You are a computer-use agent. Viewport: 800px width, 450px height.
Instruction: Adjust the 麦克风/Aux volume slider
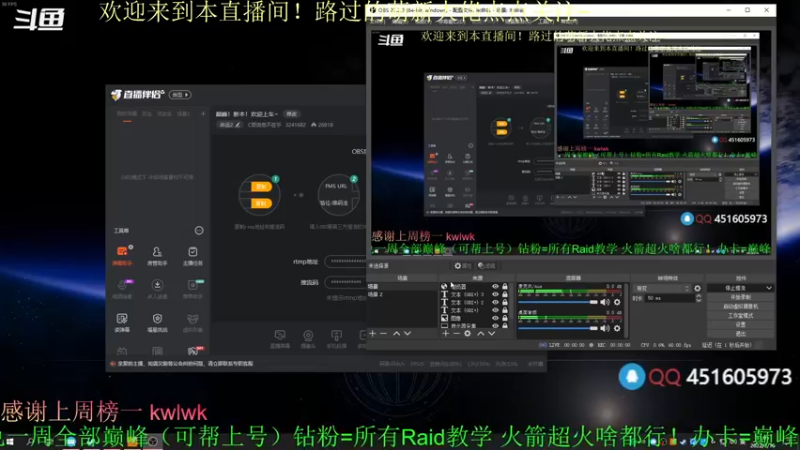[x=558, y=302]
